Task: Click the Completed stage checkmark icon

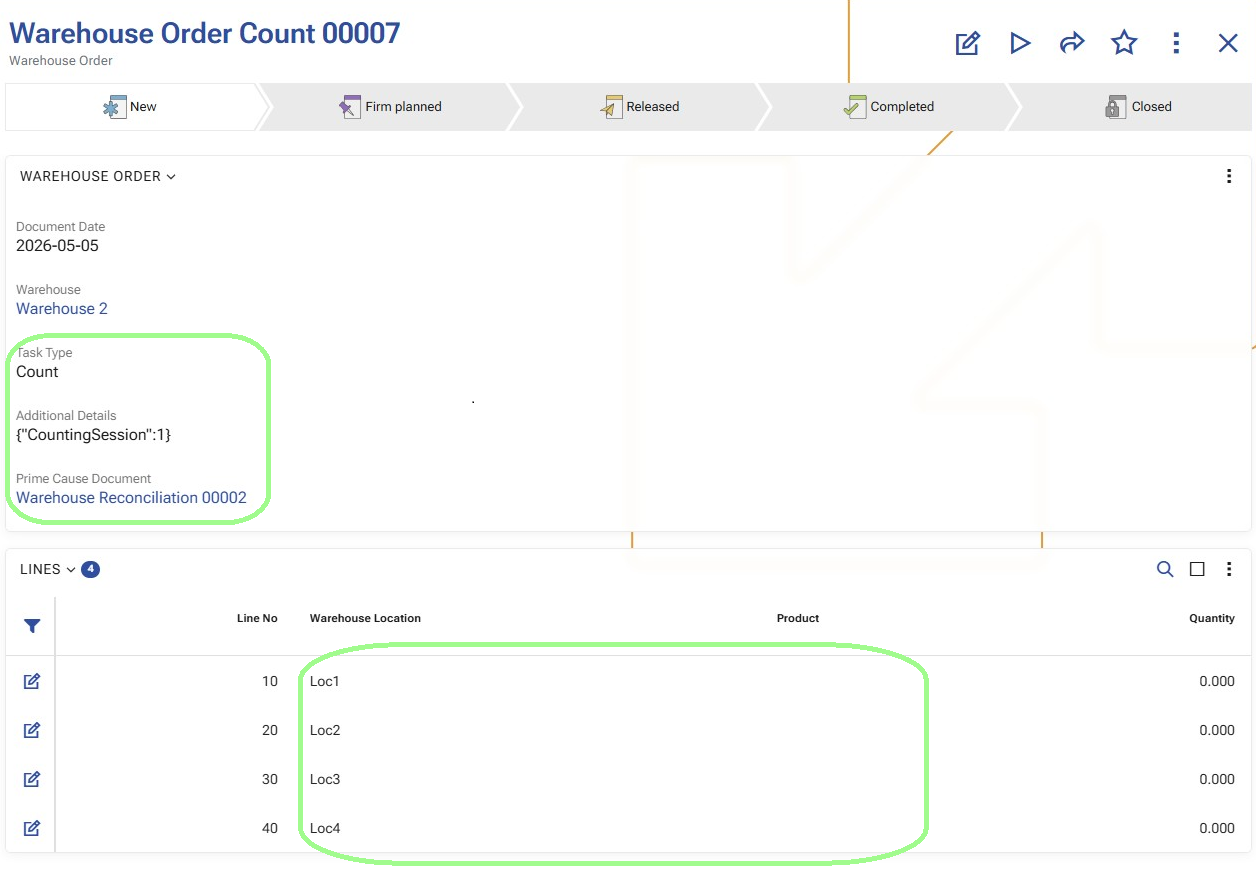Action: tap(854, 107)
